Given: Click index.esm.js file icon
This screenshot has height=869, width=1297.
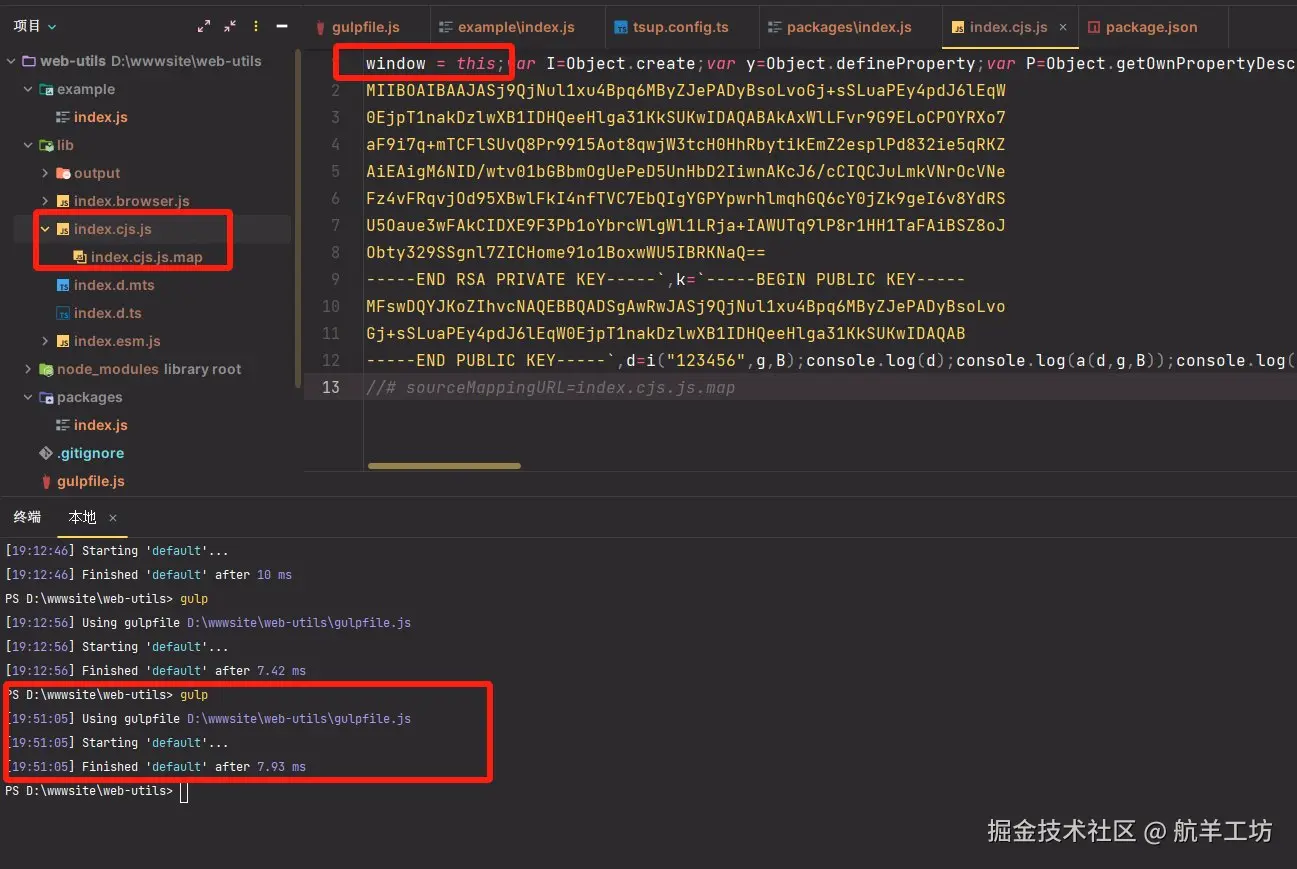Looking at the screenshot, I should coord(63,341).
